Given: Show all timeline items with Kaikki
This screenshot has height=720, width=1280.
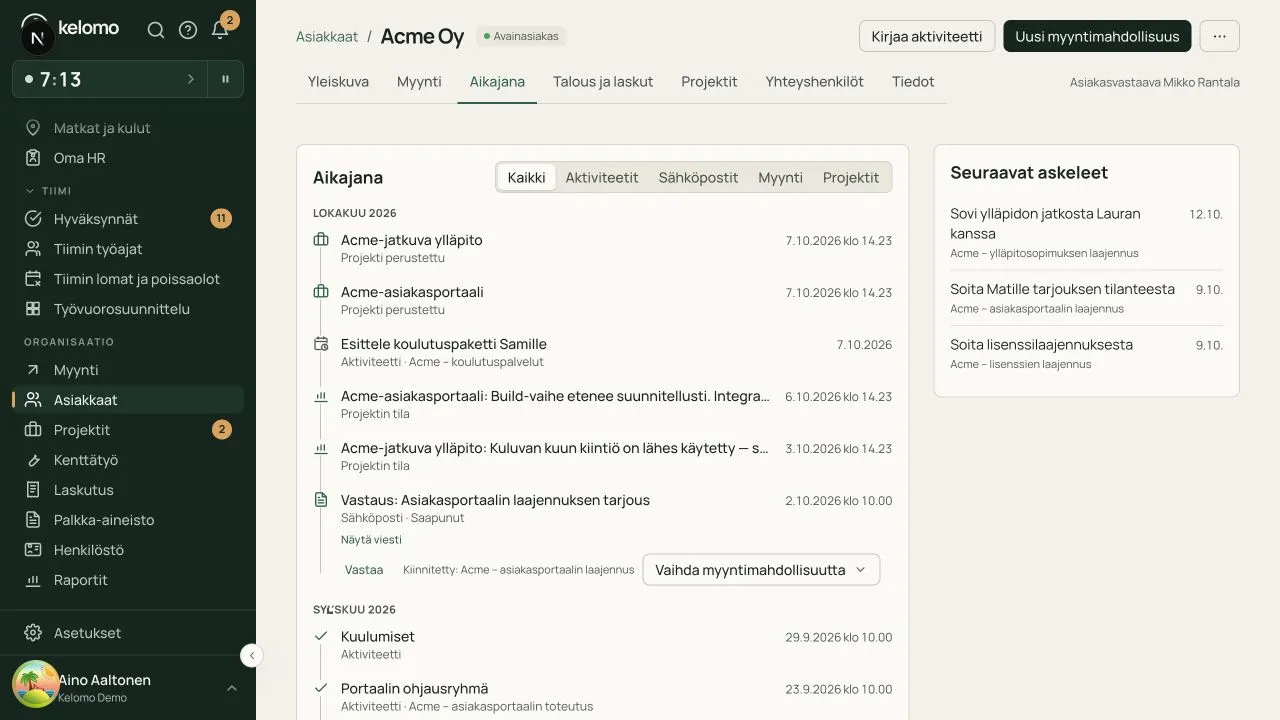Looking at the screenshot, I should pyautogui.click(x=526, y=177).
